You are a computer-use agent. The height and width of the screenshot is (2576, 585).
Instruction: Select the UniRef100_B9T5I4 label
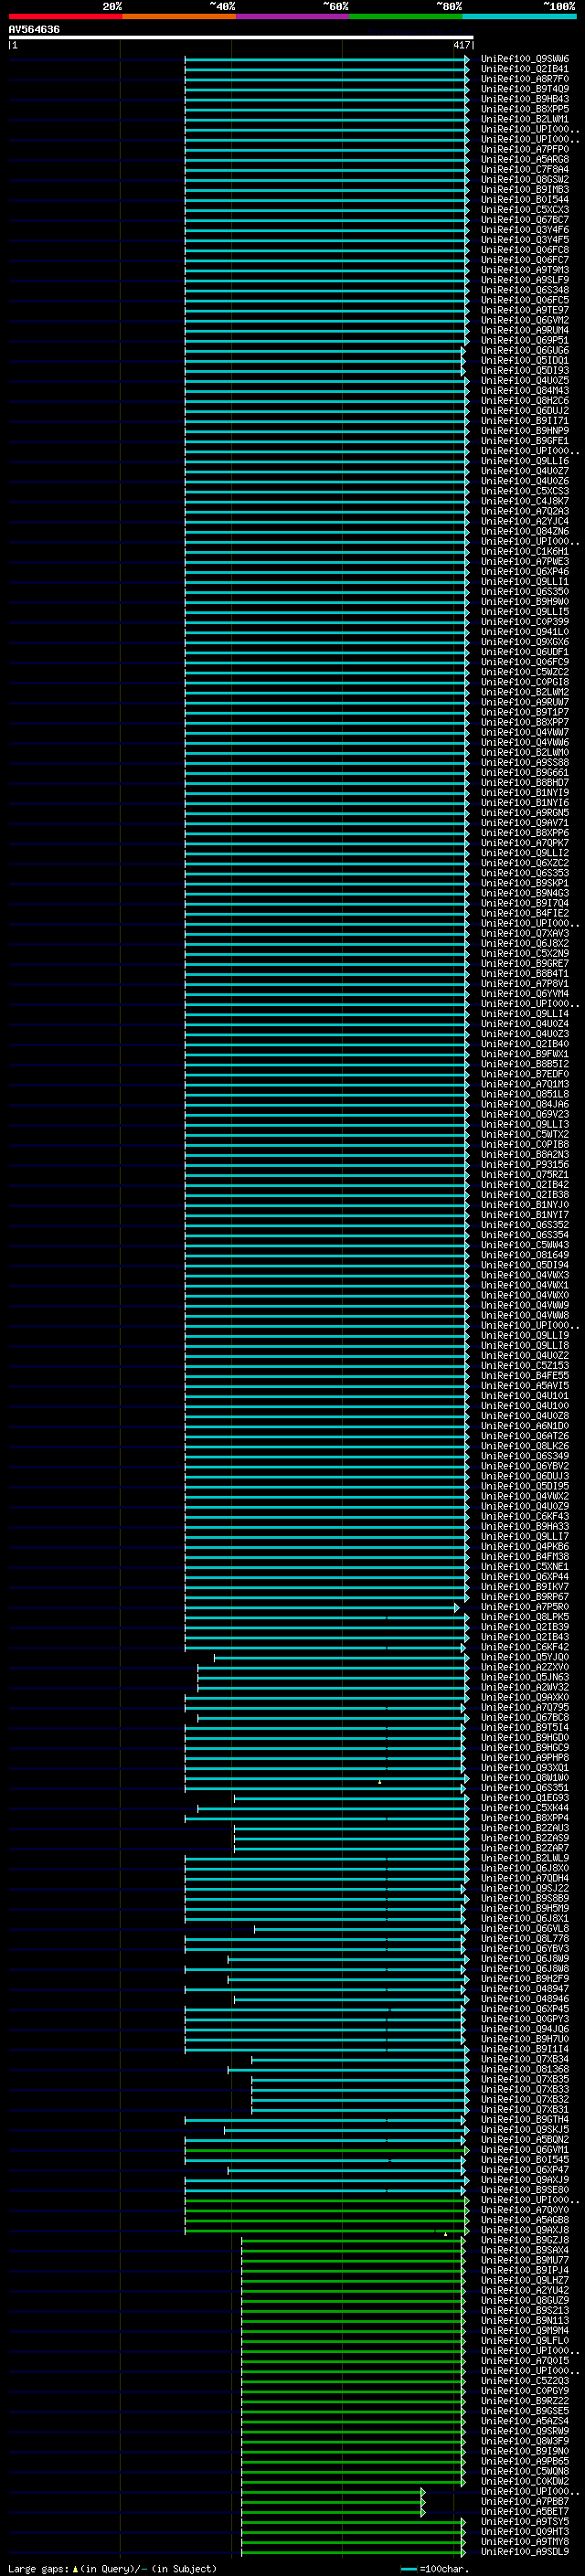[x=525, y=1727]
